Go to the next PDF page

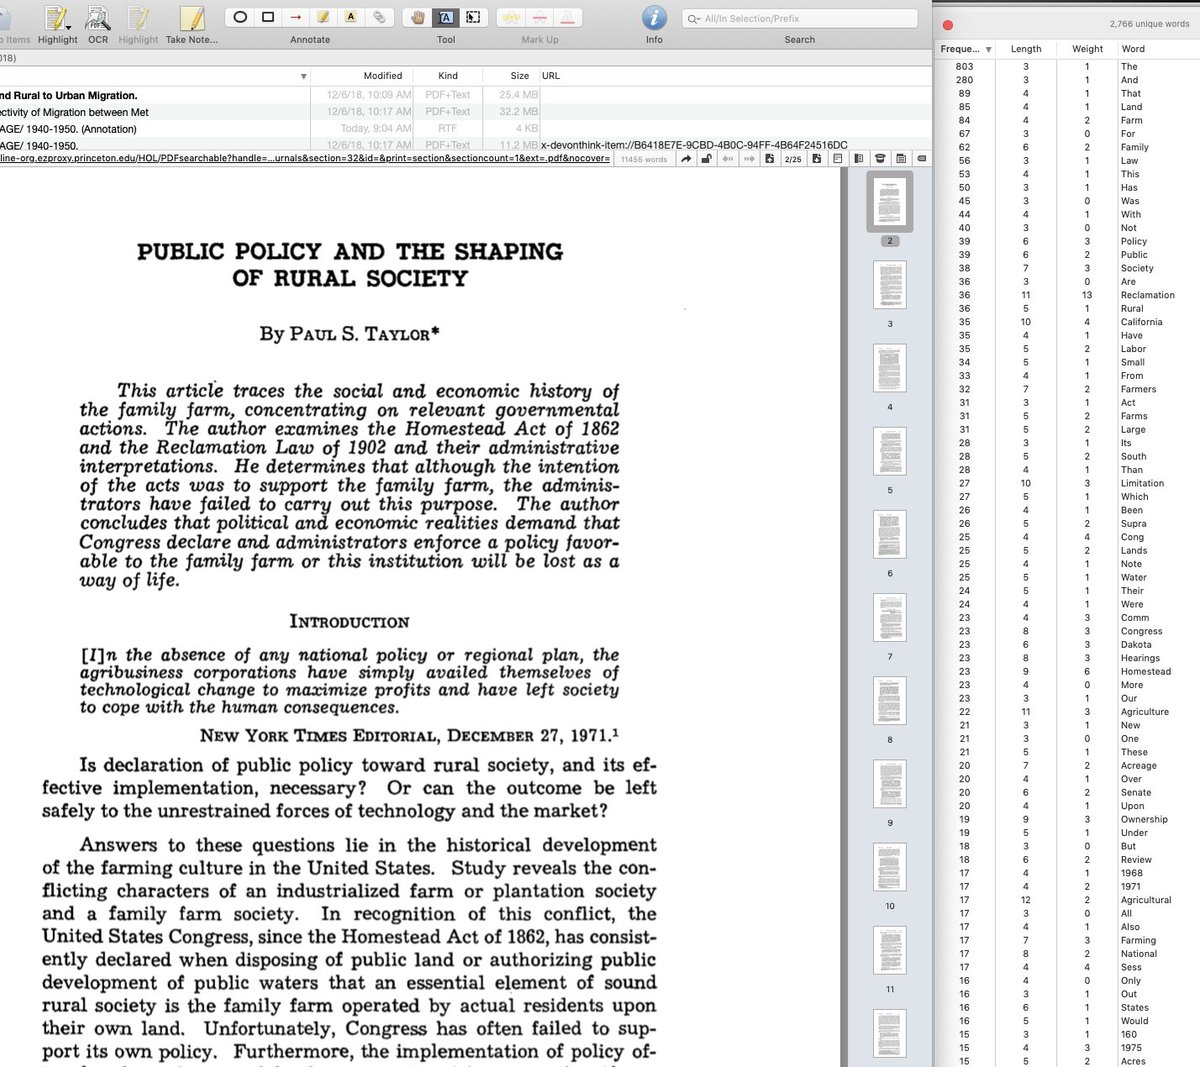[817, 159]
